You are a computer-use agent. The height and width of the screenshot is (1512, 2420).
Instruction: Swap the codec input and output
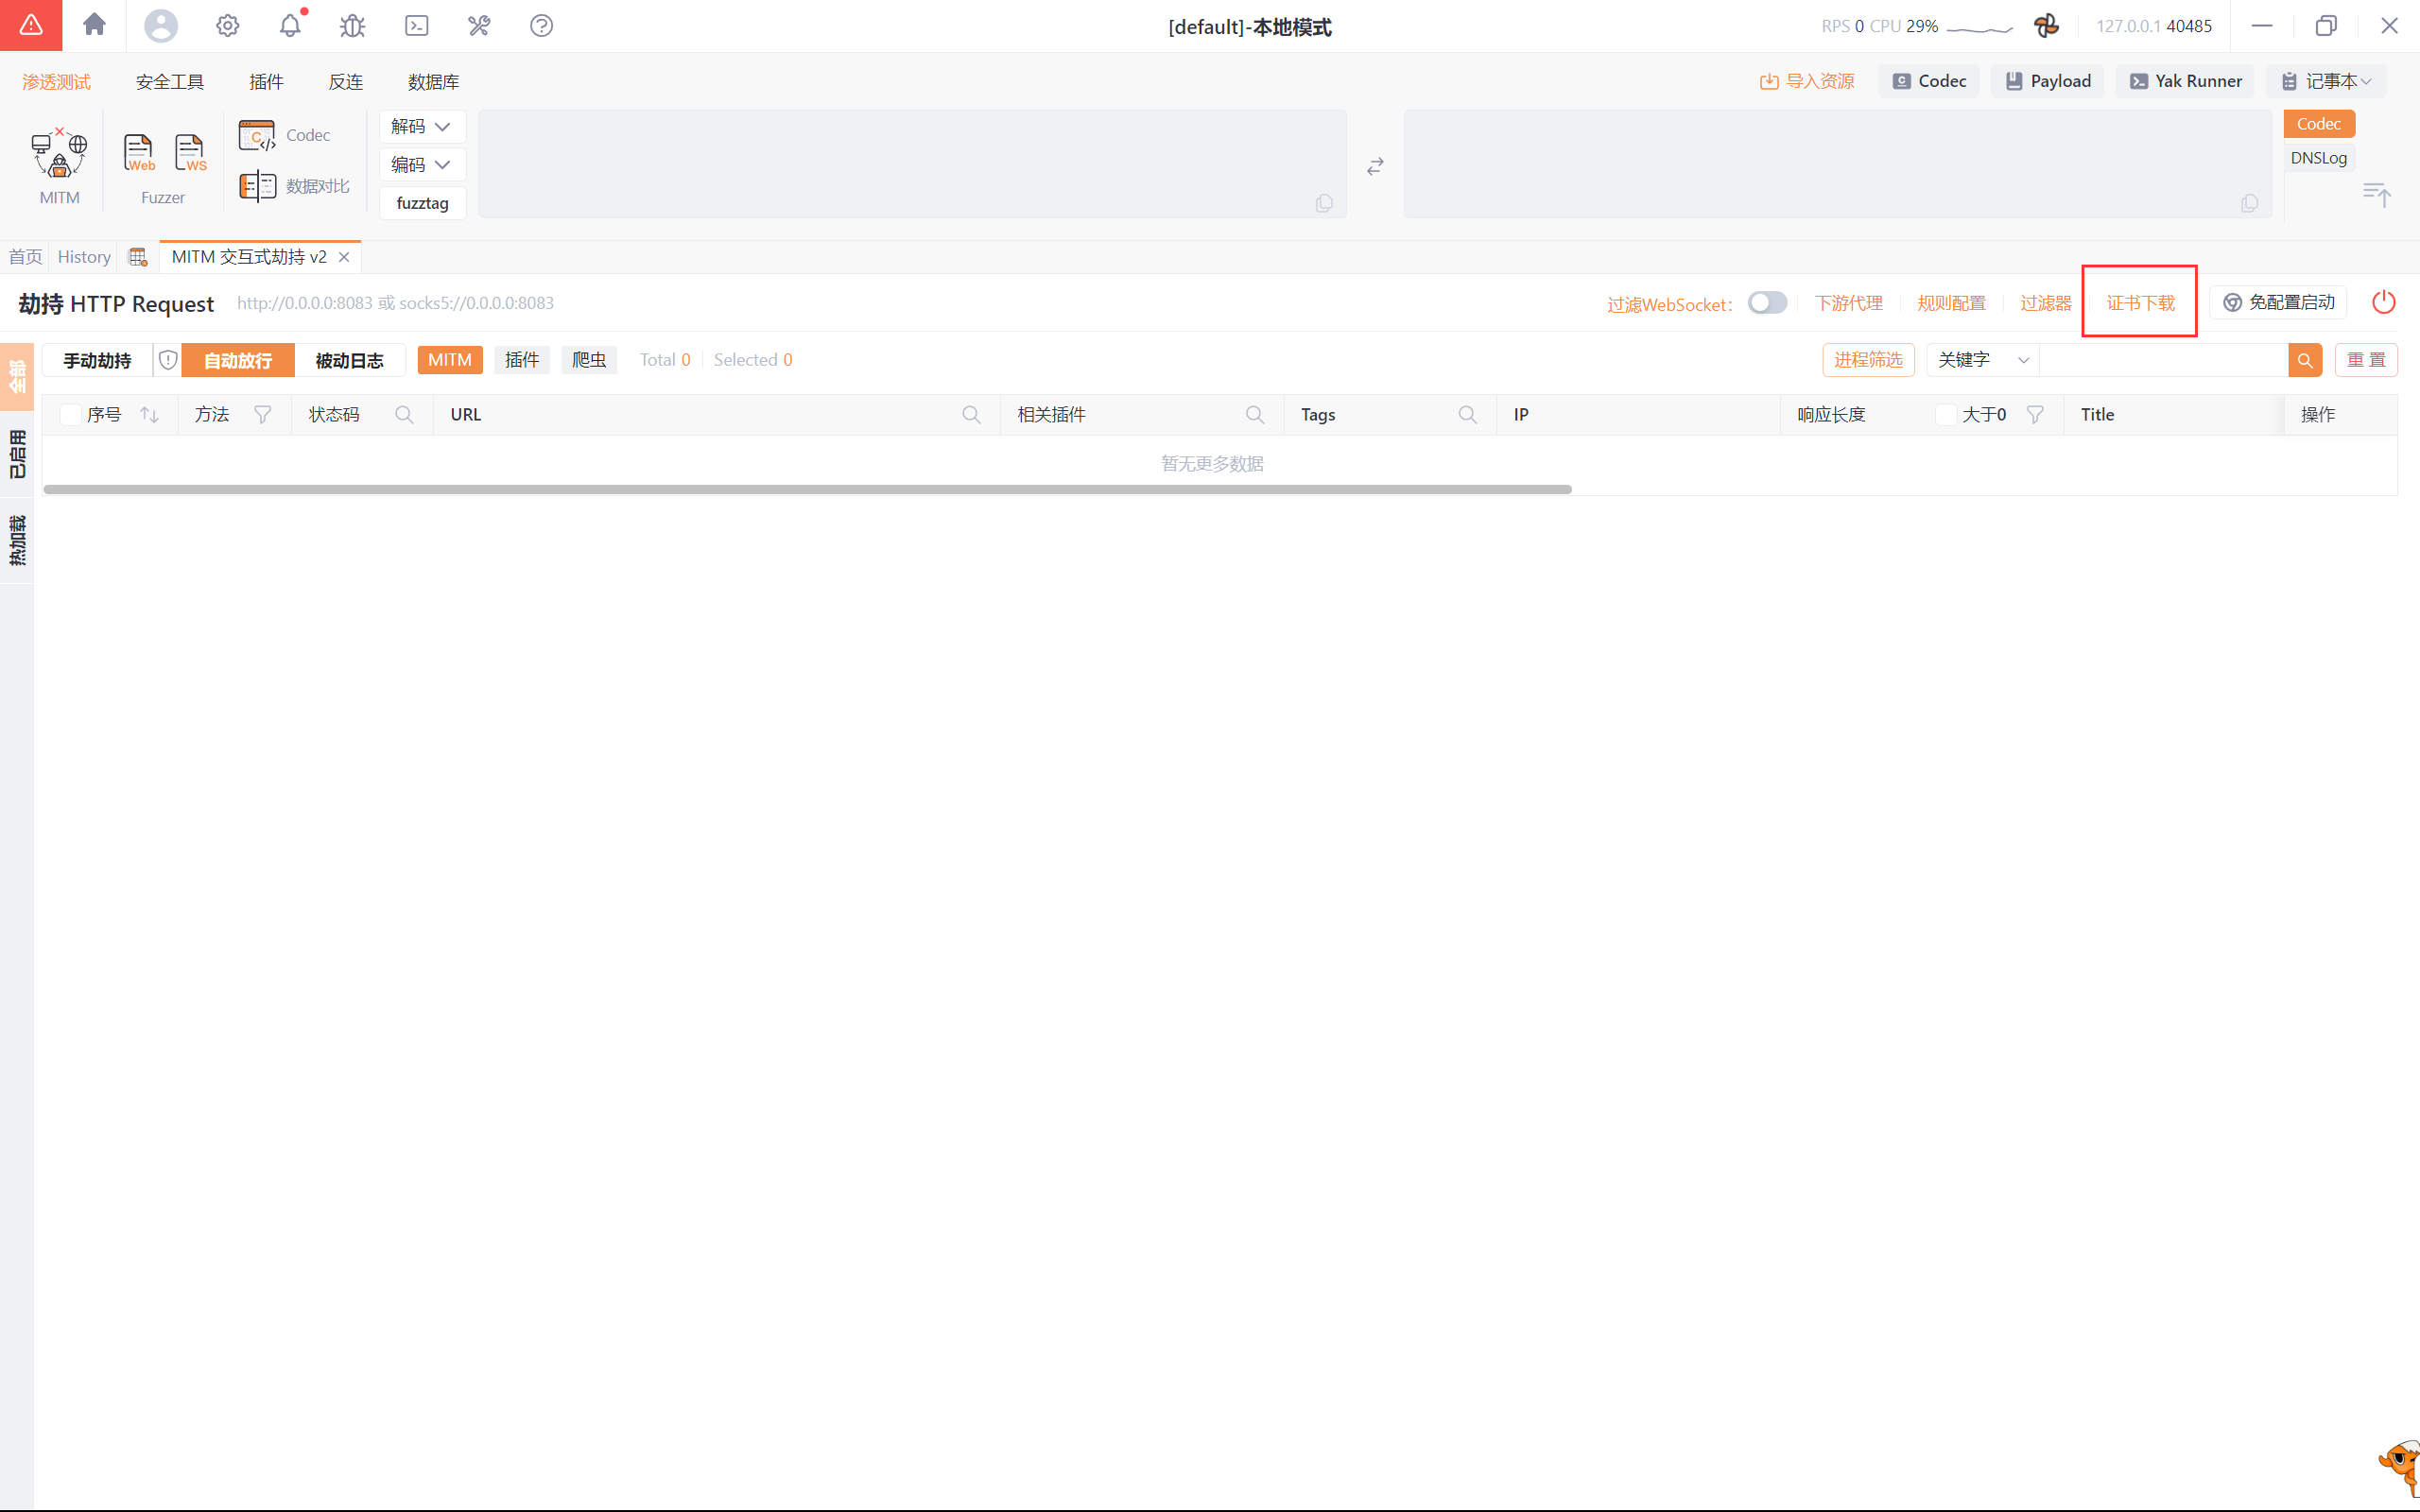[x=1375, y=166]
